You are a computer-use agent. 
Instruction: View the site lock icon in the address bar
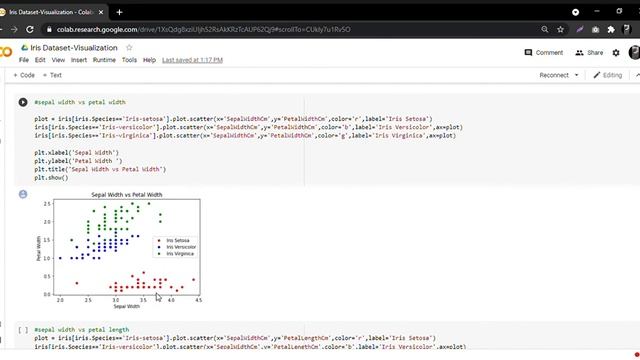click(49, 29)
